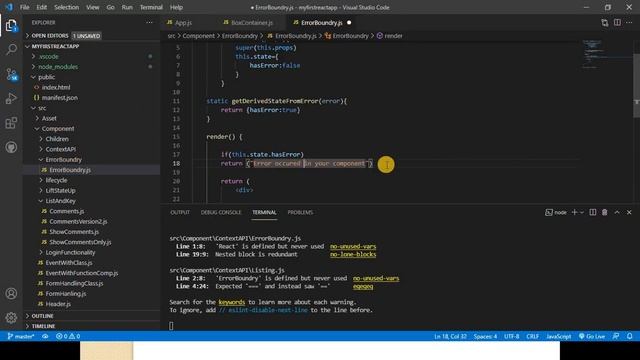Open the Search view in activity bar
640x360 pixels.
point(11,50)
